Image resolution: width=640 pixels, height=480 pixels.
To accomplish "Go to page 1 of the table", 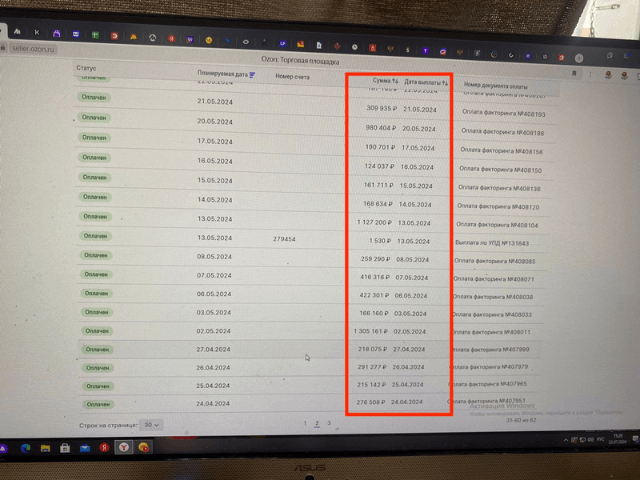I will point(305,423).
